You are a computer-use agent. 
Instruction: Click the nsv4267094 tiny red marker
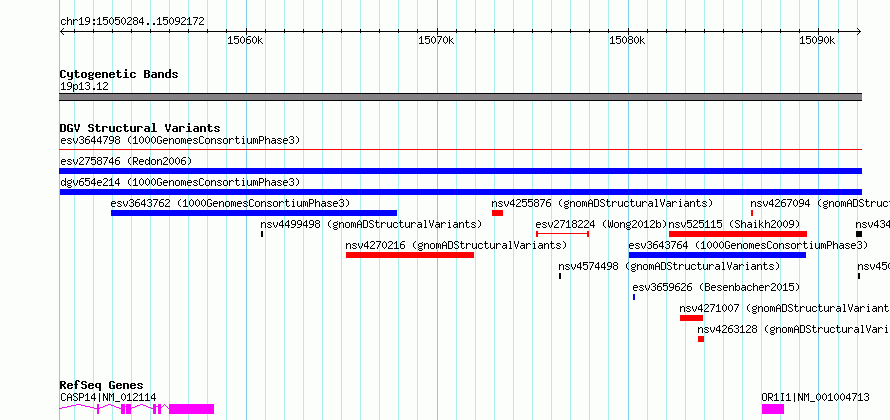point(752,213)
